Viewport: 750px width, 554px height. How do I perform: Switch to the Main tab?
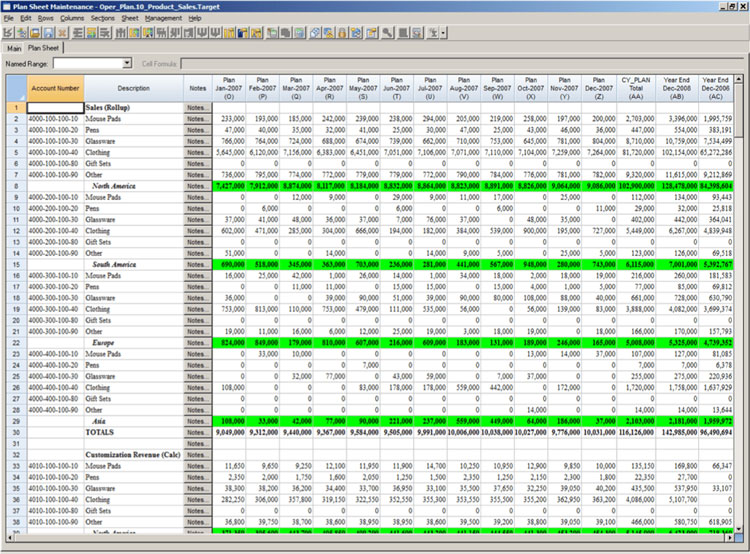coord(14,47)
